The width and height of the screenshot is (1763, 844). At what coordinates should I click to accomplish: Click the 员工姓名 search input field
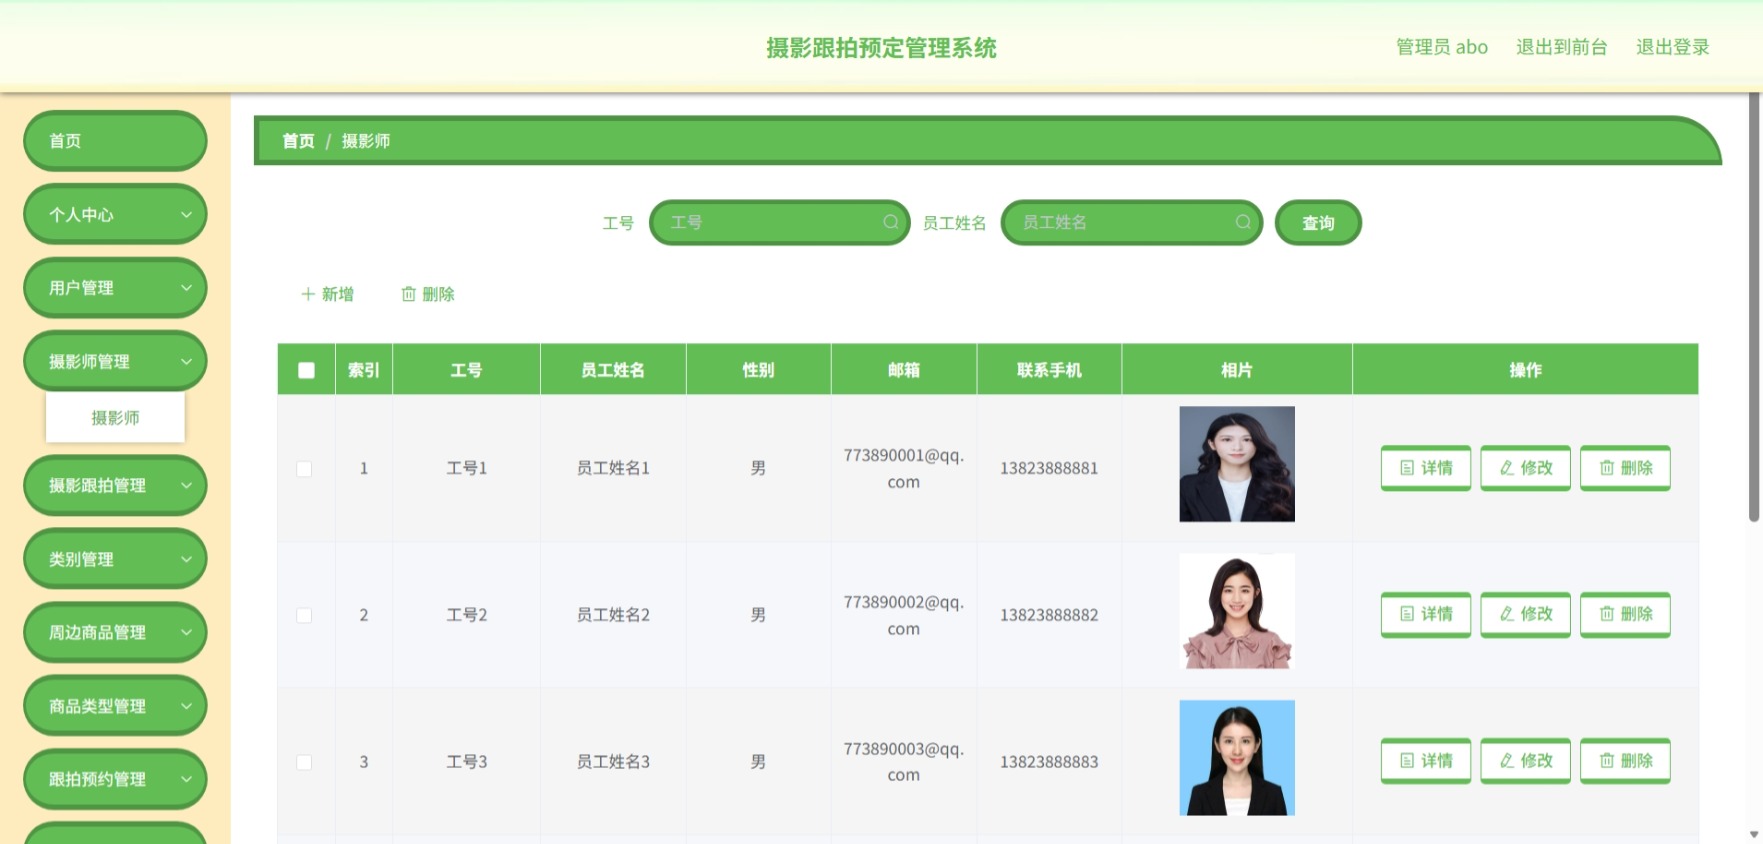pos(1132,222)
